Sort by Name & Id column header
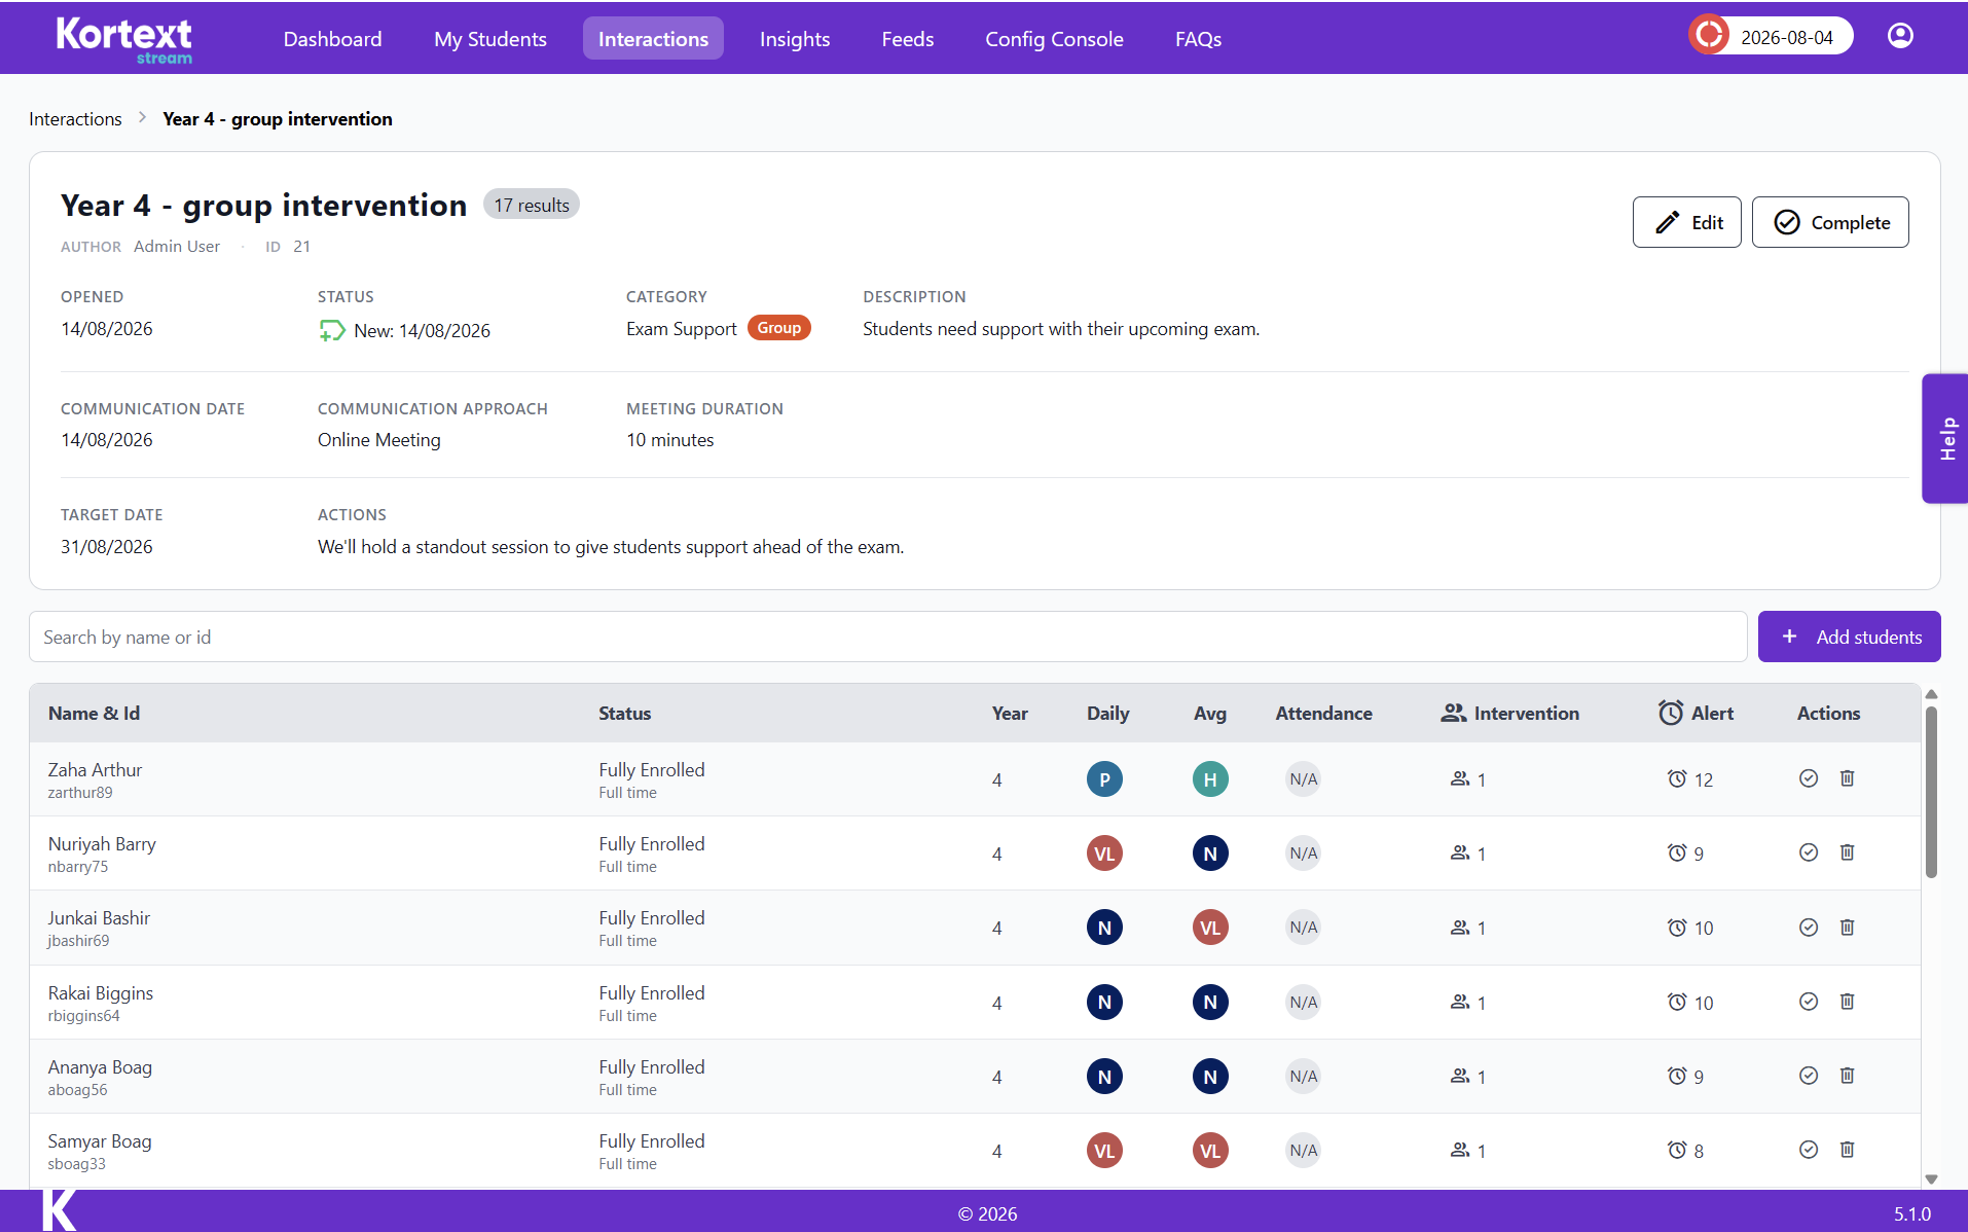The width and height of the screenshot is (1968, 1232). pos(94,713)
